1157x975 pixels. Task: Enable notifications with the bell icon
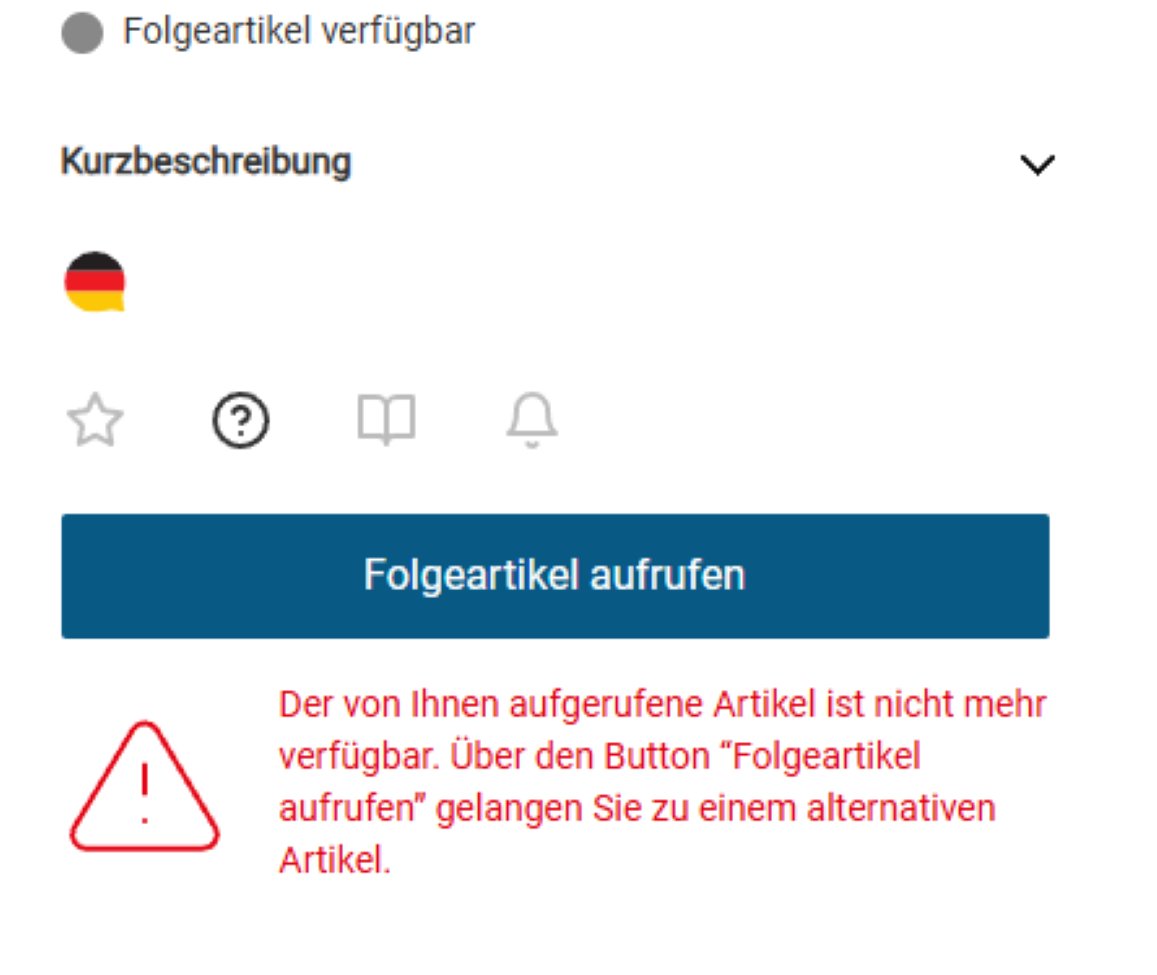(x=531, y=420)
